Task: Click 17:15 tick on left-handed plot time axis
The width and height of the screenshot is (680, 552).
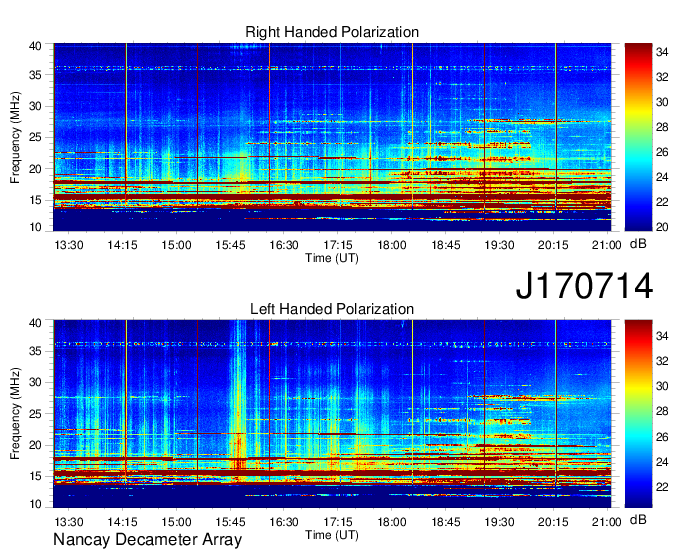Action: point(338,522)
